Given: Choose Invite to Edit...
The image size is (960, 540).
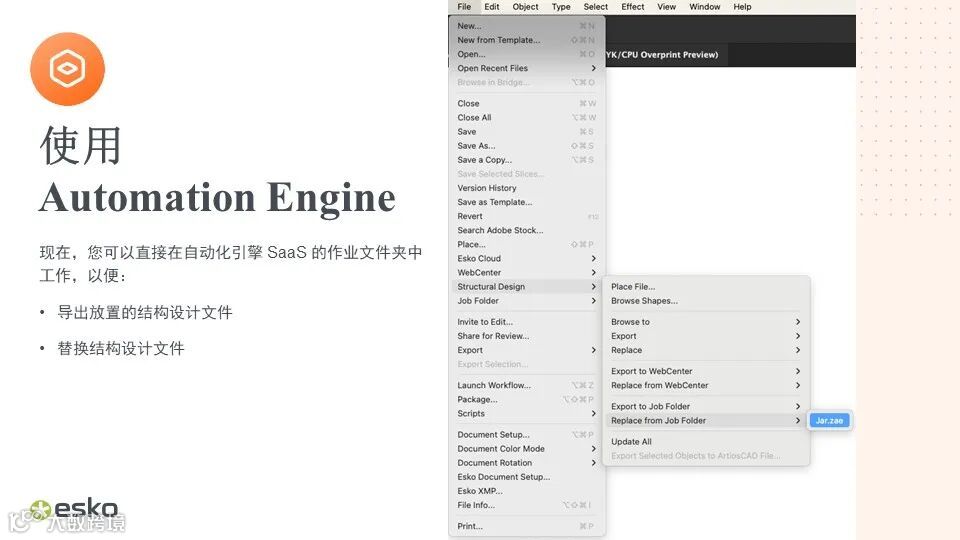Looking at the screenshot, I should click(527, 321).
